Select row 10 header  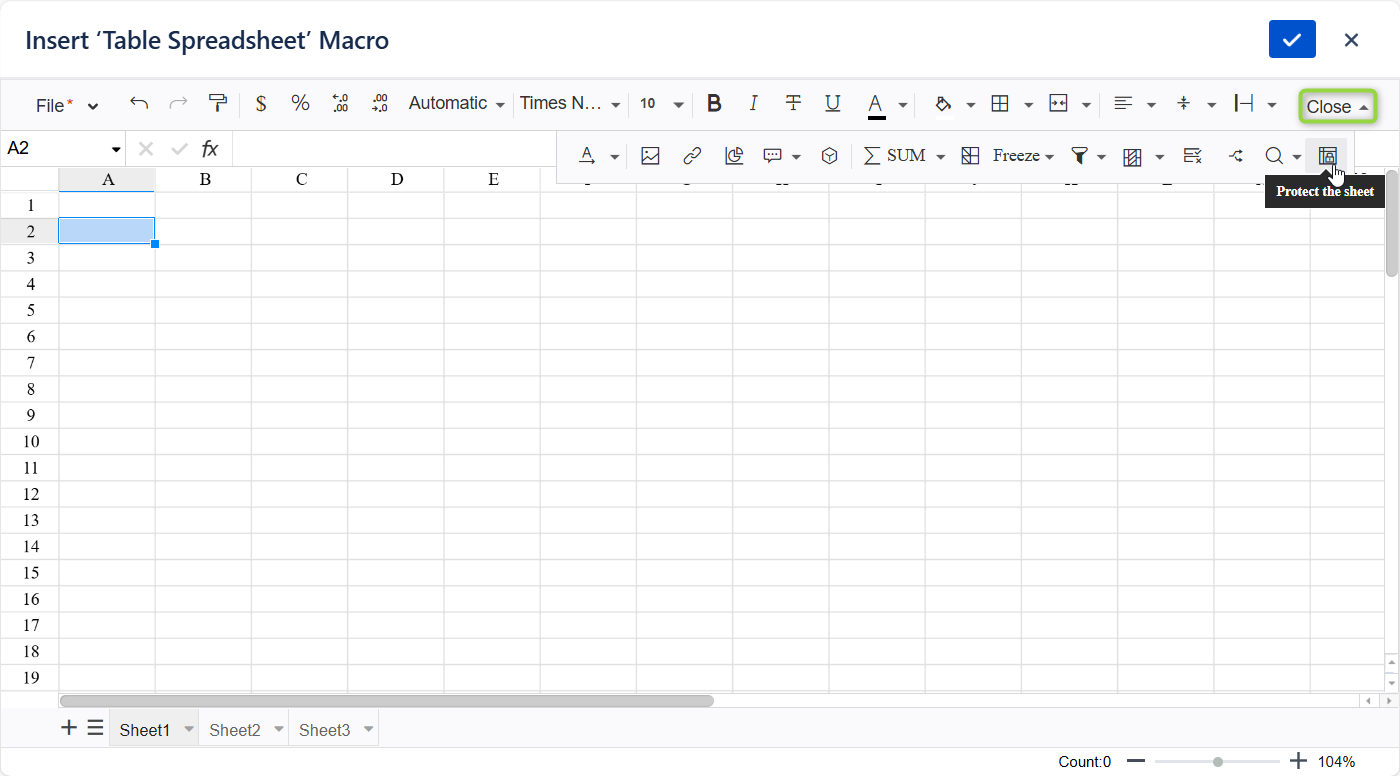click(30, 441)
